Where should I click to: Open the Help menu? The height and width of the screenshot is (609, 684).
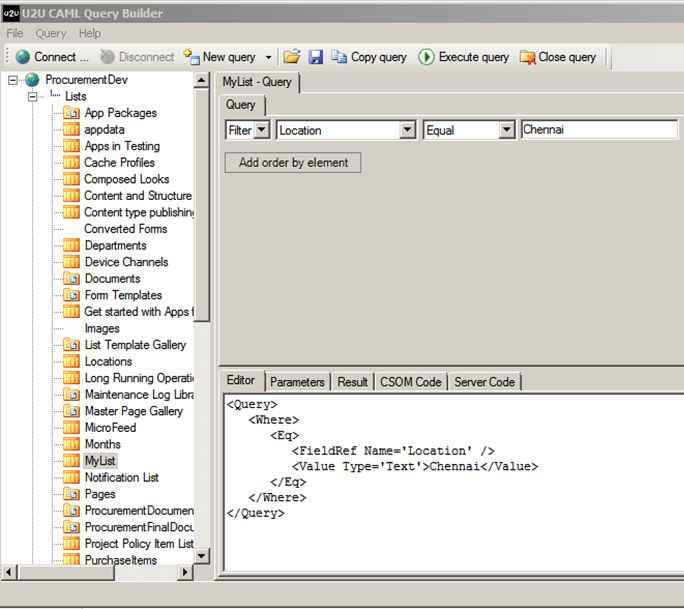click(x=89, y=34)
